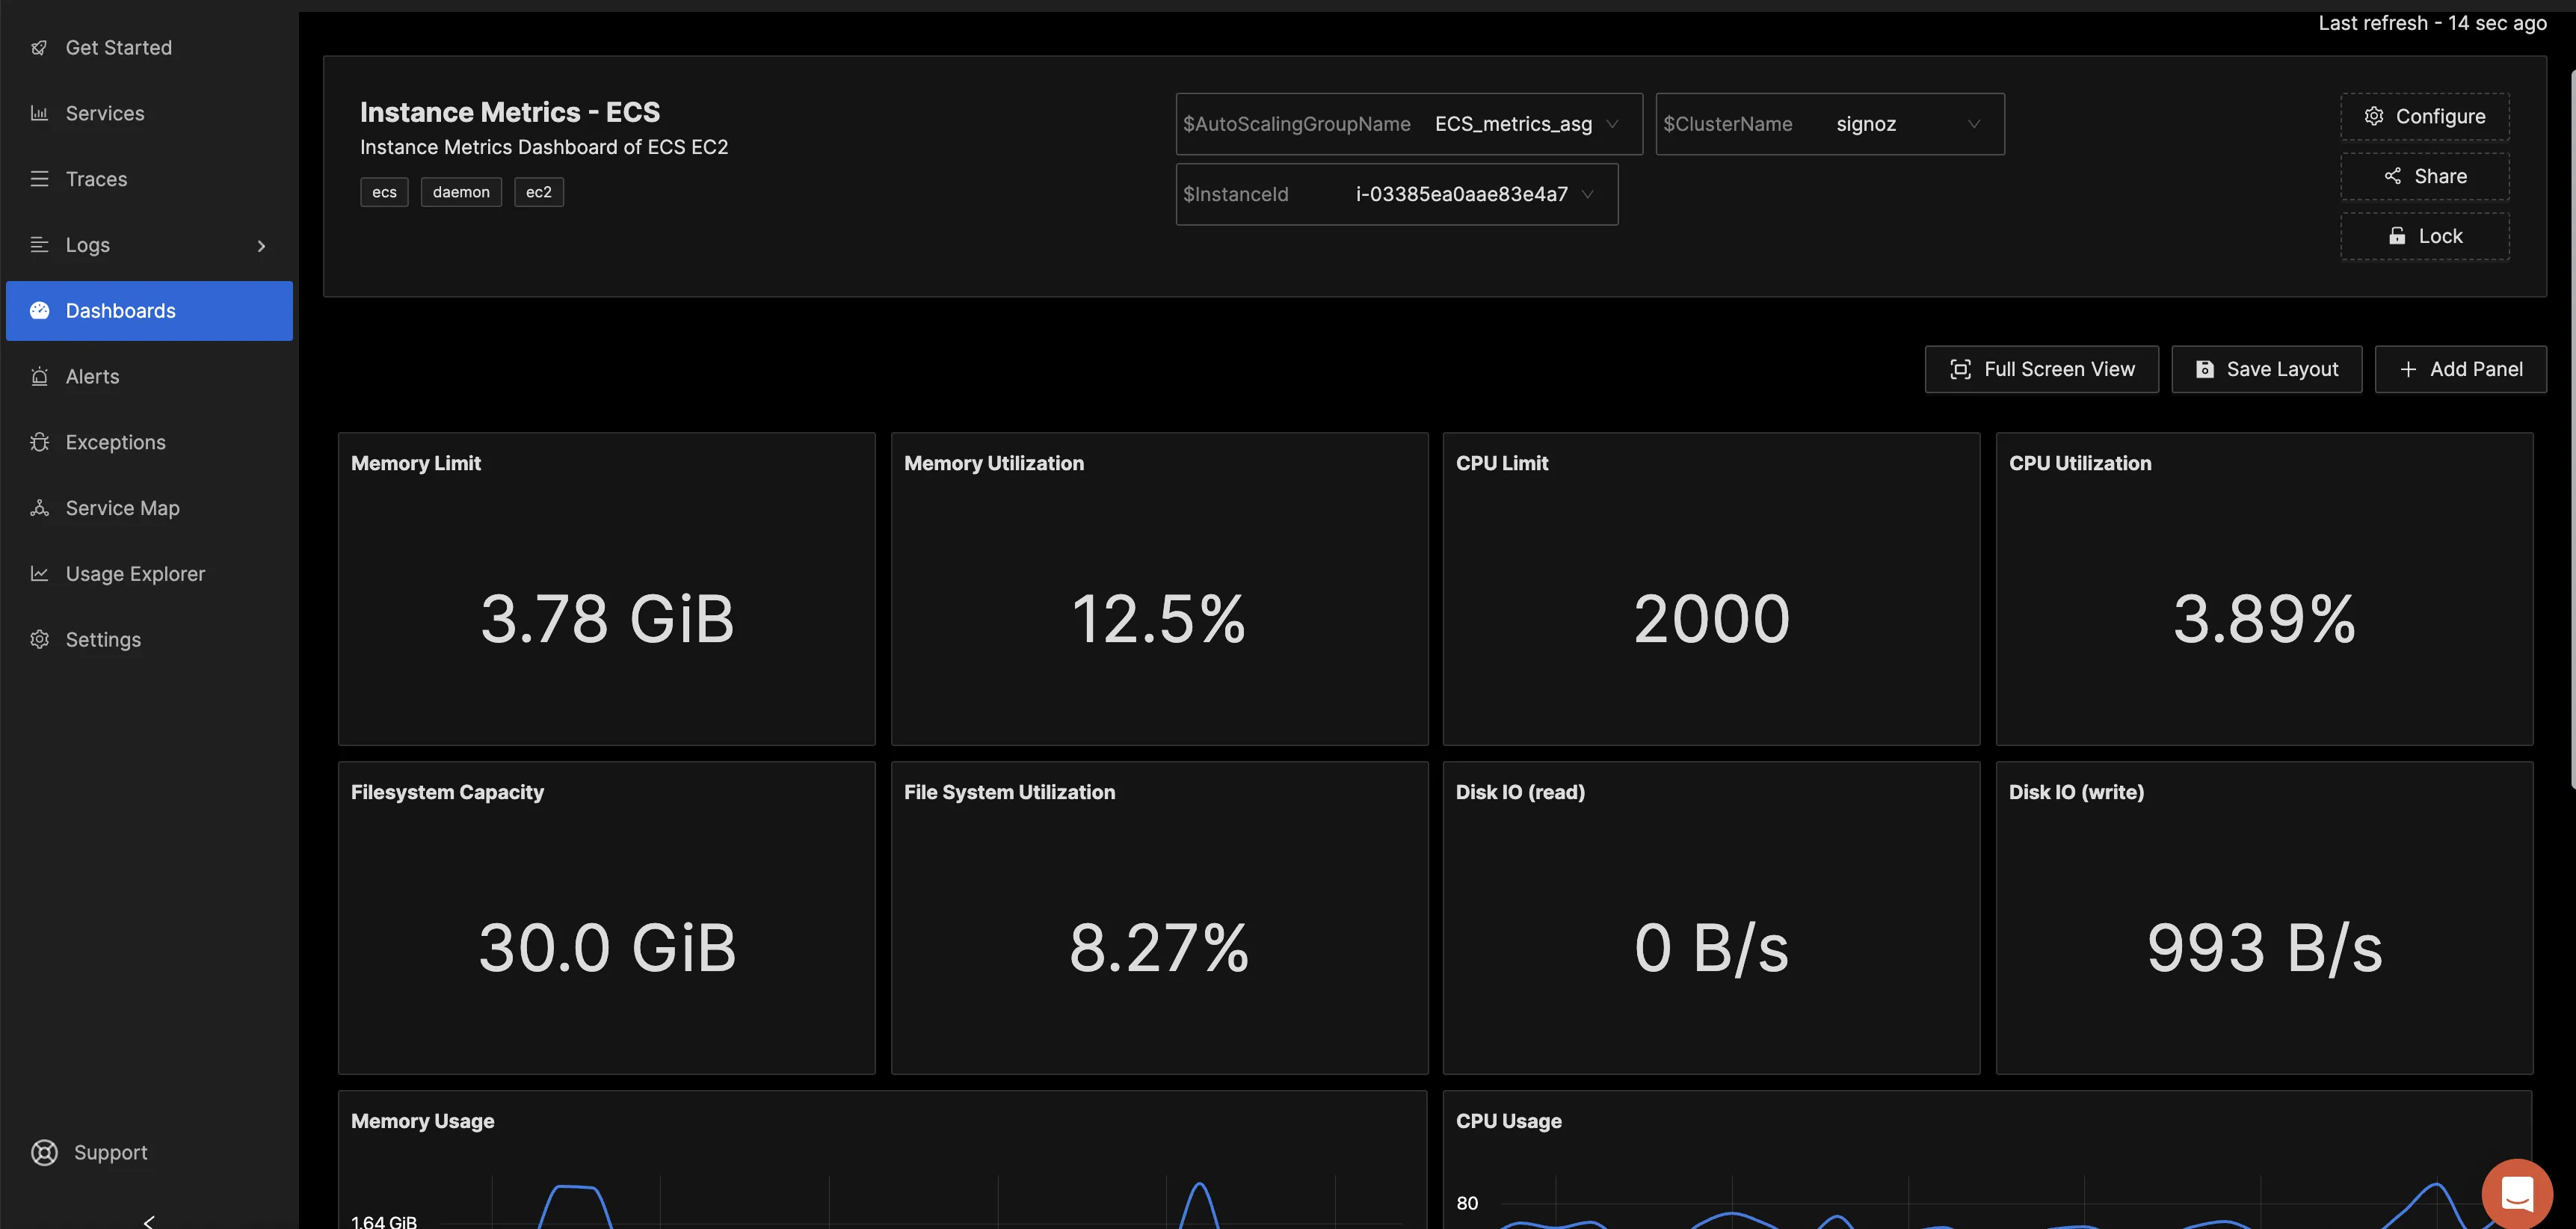Click the Lock padlock icon

(2396, 237)
